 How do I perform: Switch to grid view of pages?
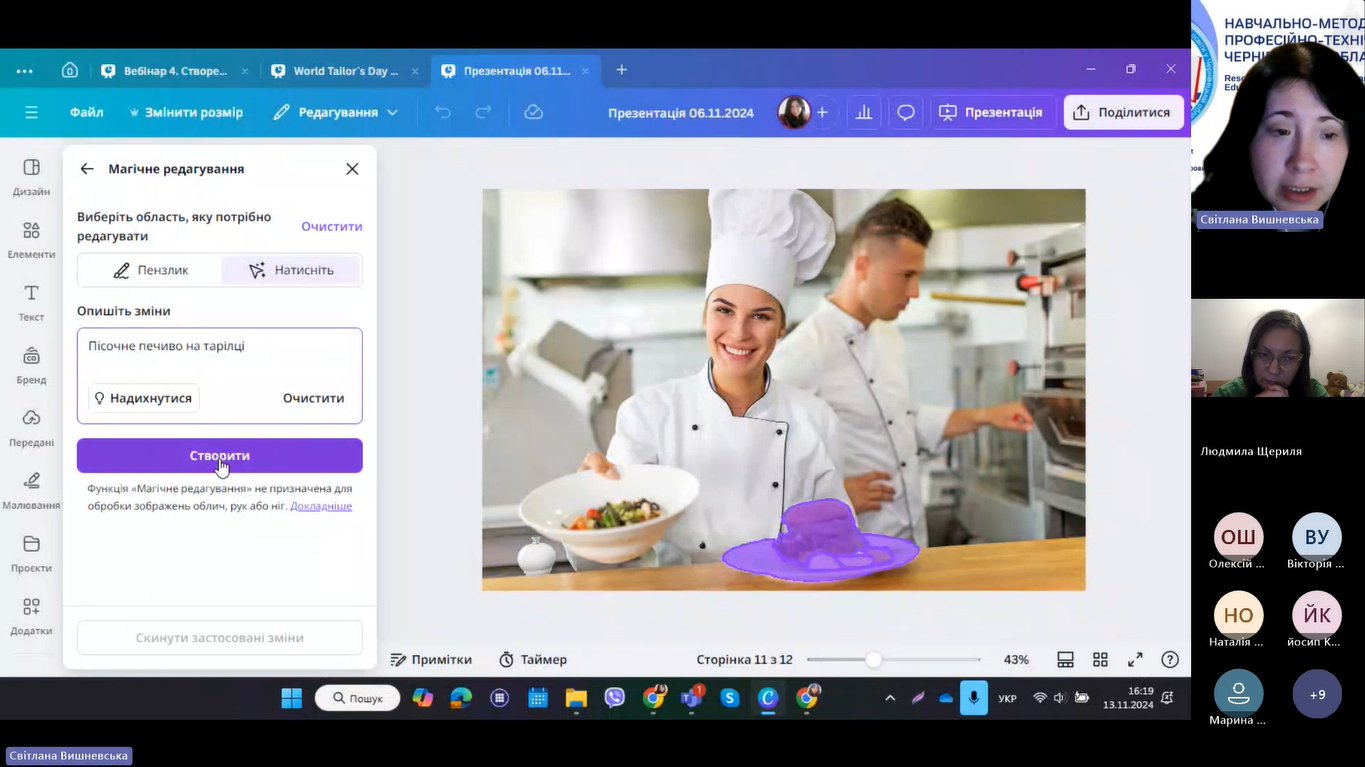click(x=1100, y=660)
